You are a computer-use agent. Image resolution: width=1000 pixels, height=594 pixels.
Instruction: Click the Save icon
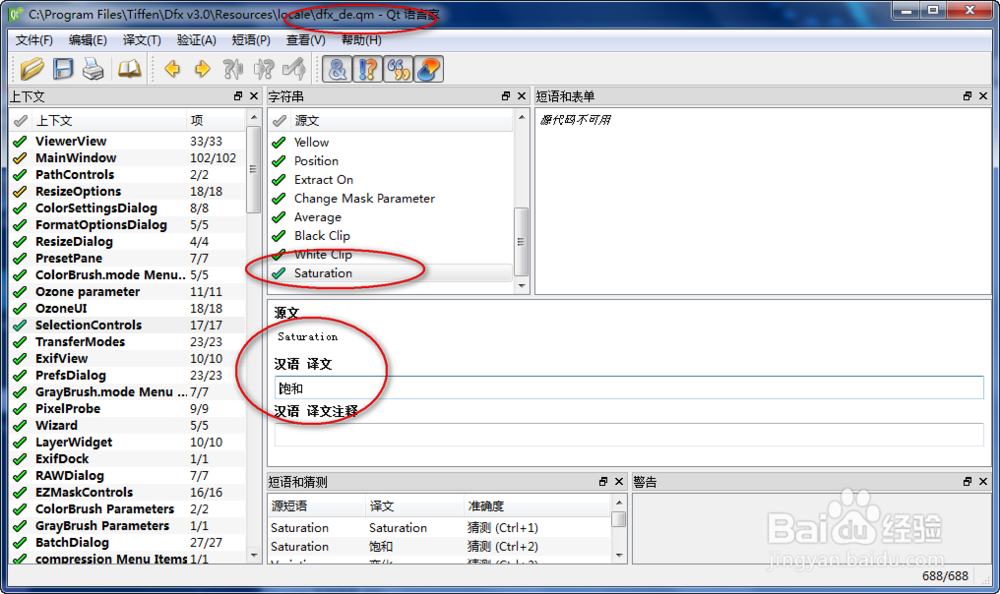60,68
